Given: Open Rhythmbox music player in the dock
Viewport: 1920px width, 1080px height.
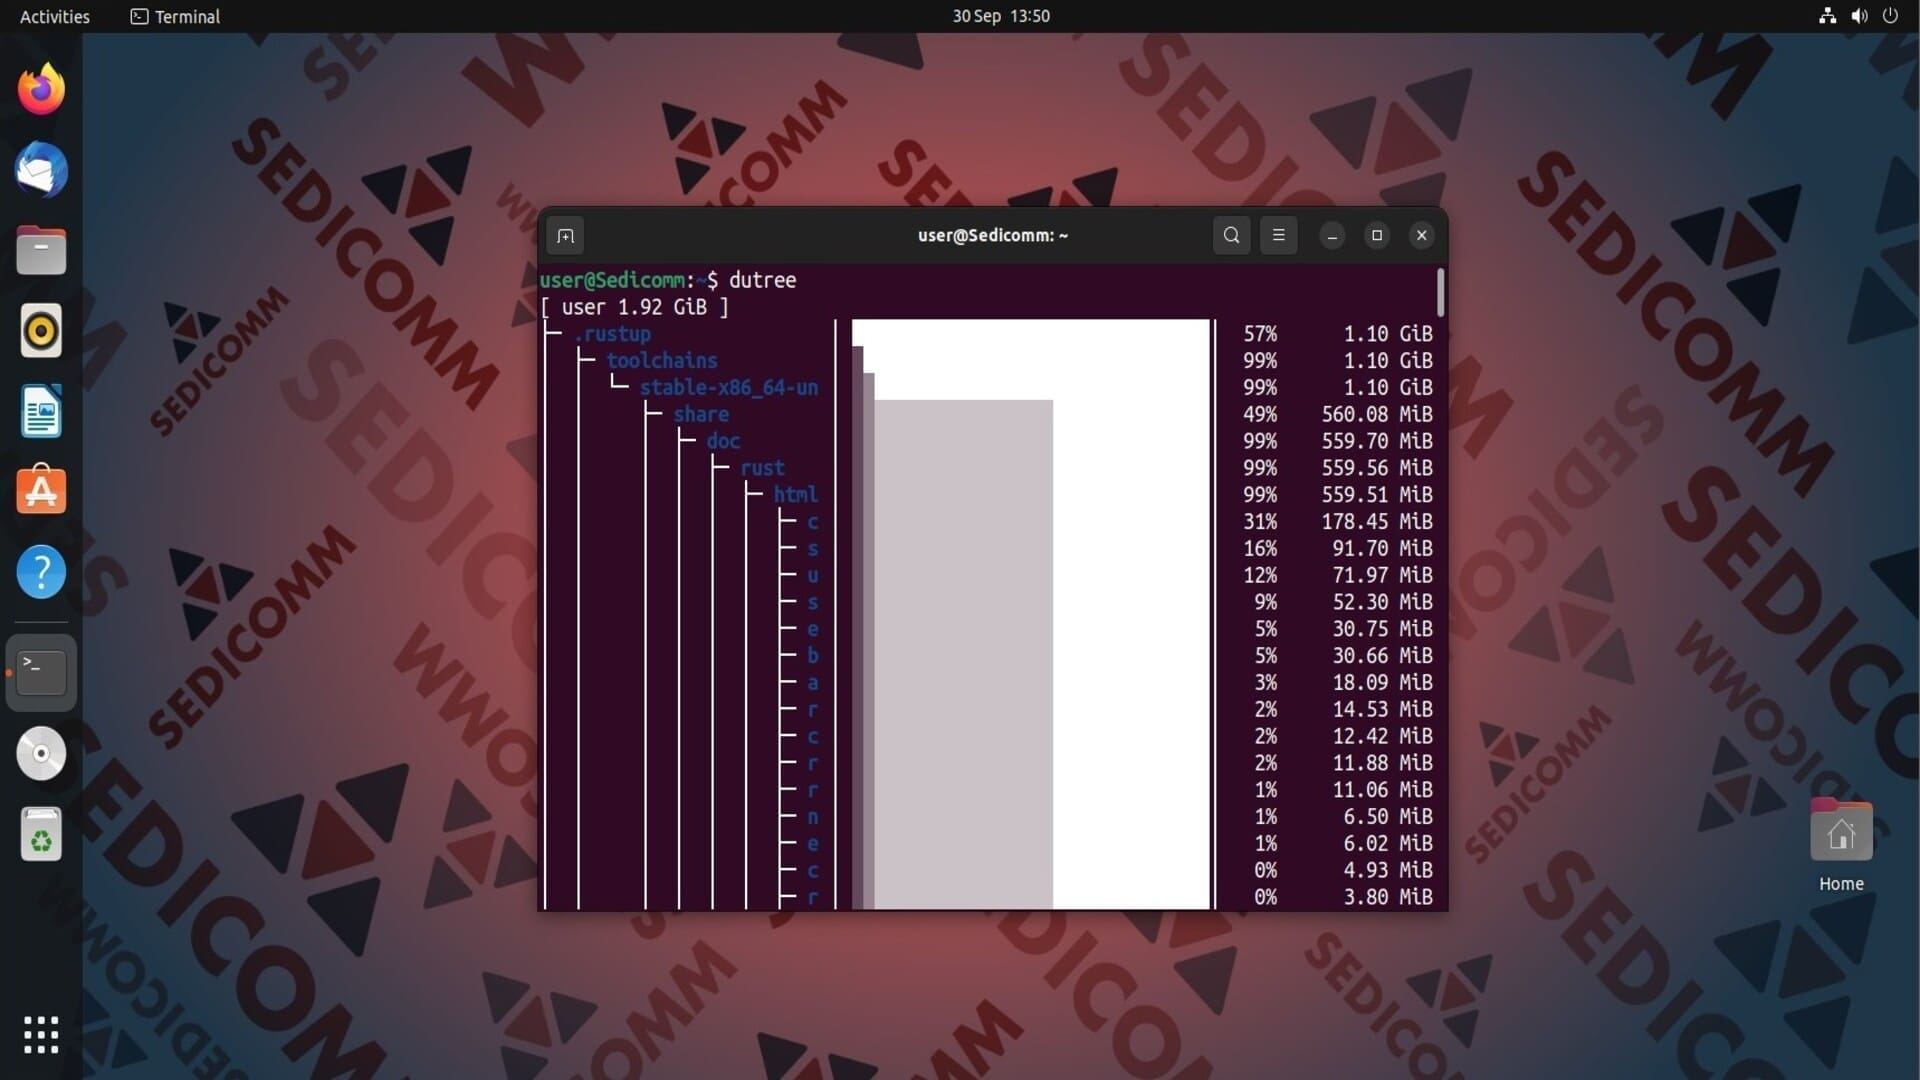Looking at the screenshot, I should tap(41, 331).
